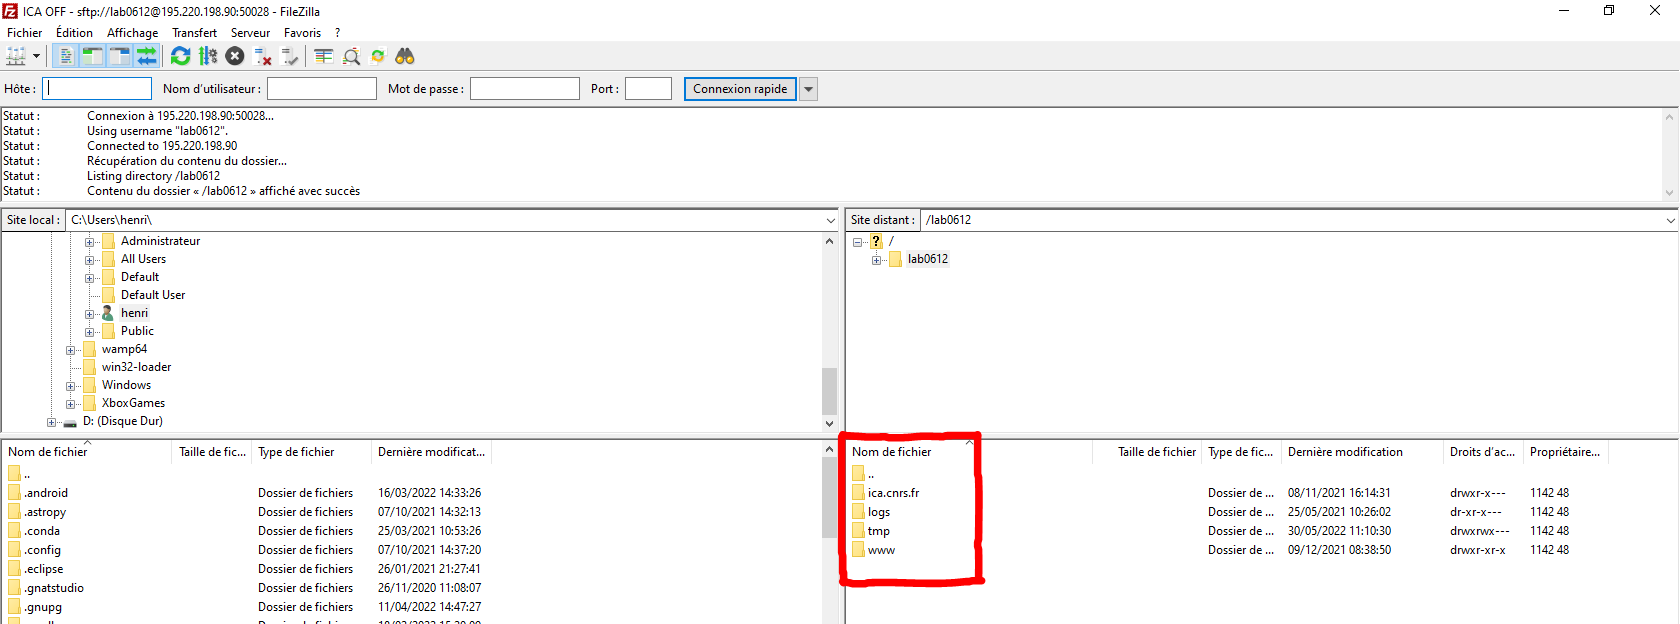
Task: Open the ? help menu
Action: (338, 33)
